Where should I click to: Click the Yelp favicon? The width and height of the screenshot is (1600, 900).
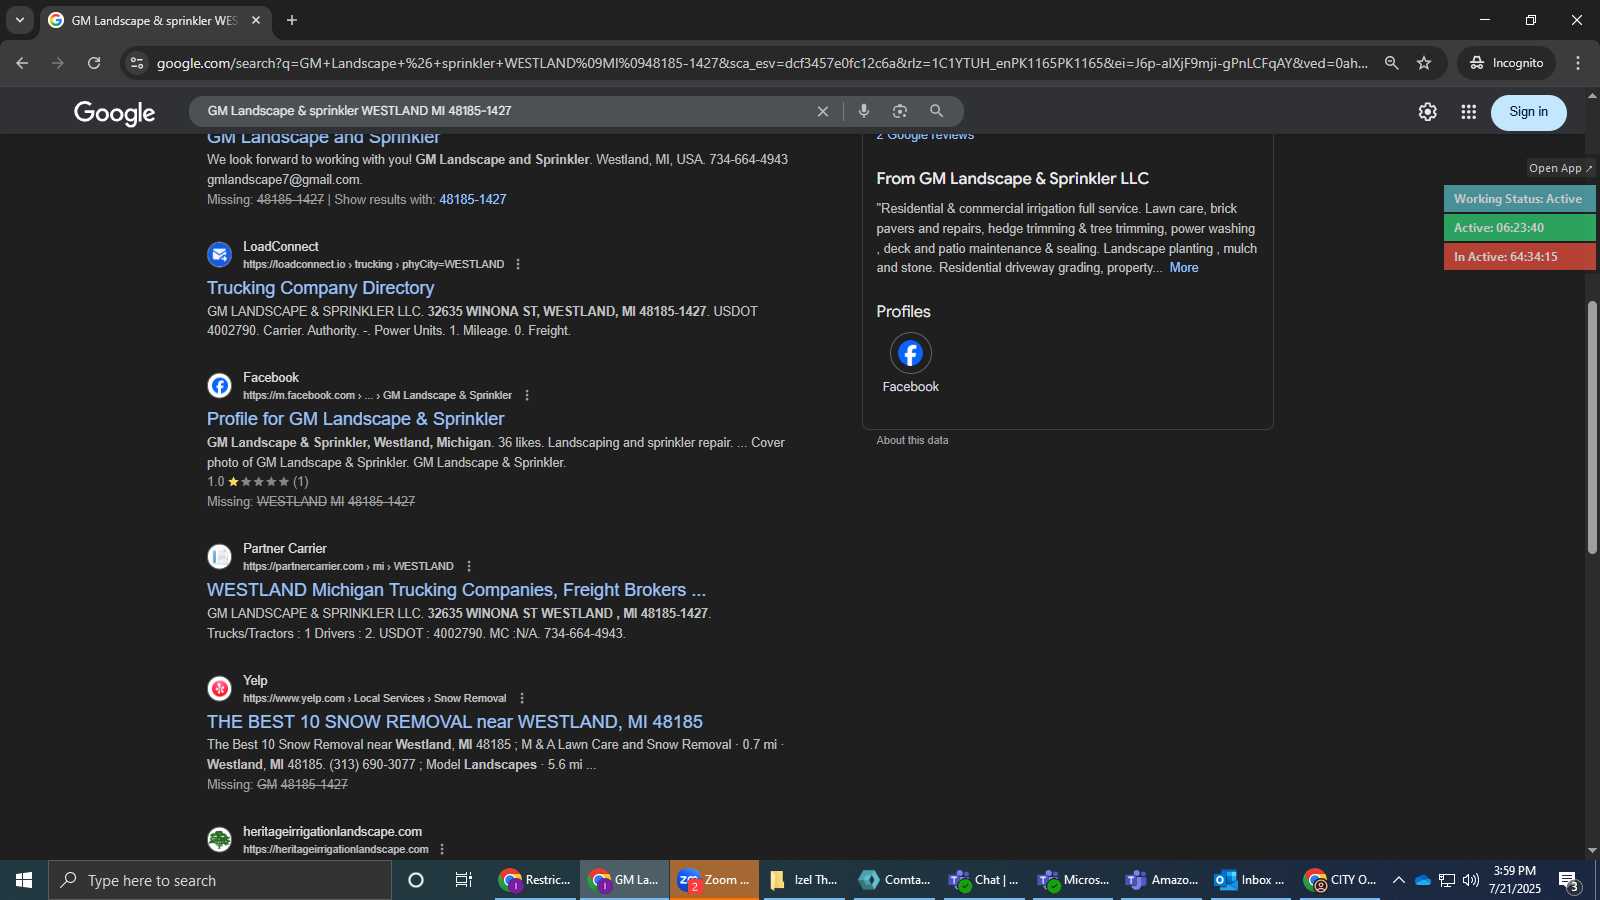click(220, 689)
